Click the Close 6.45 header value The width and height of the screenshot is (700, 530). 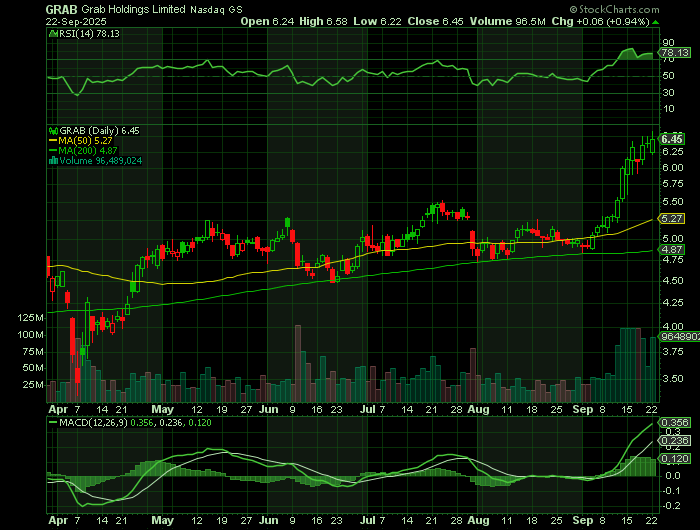(435, 21)
